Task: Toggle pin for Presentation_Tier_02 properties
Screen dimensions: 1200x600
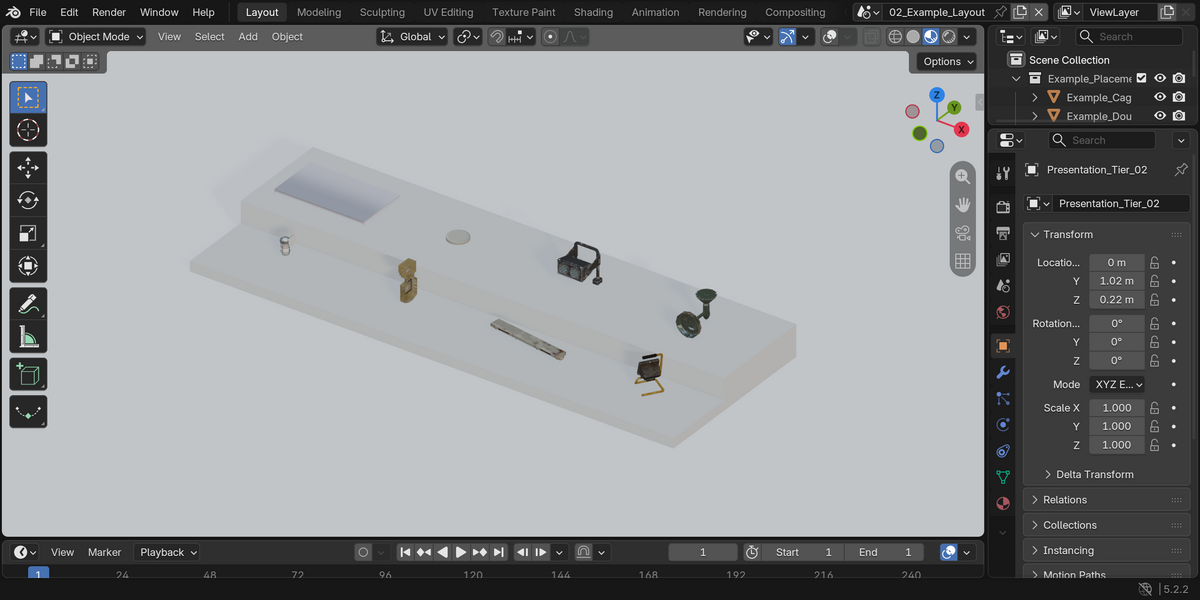Action: click(x=1181, y=170)
